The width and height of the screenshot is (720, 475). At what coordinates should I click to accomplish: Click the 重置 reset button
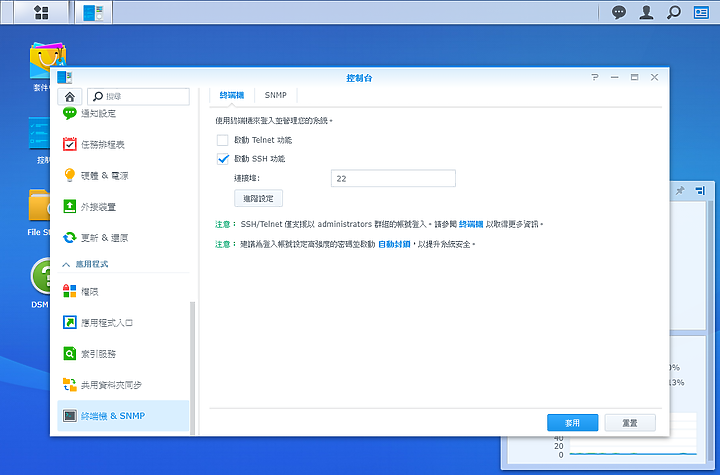tap(630, 423)
